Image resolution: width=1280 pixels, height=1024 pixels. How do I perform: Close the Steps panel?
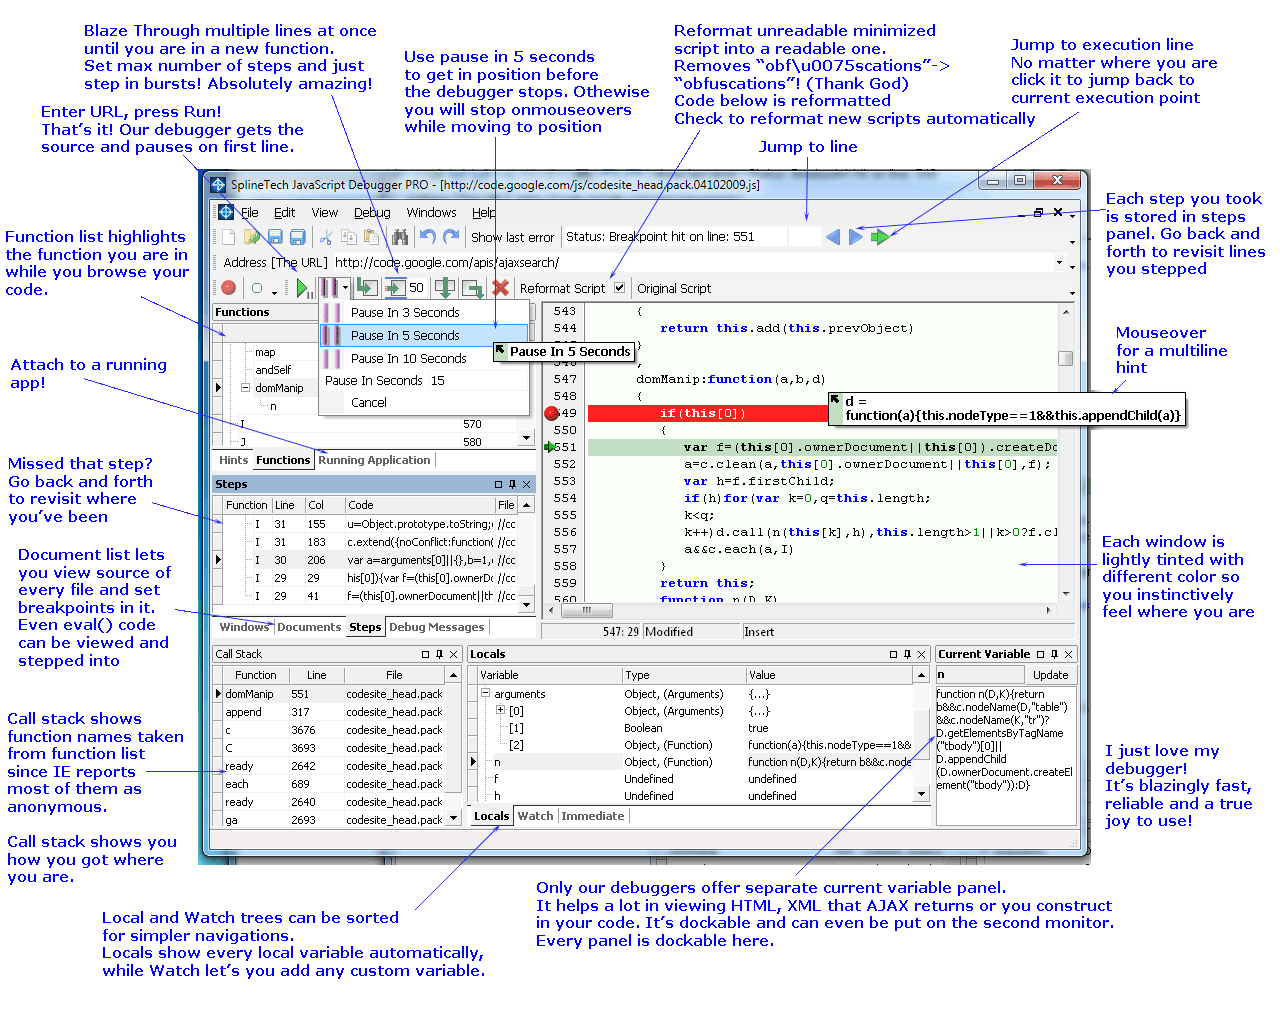pyautogui.click(x=527, y=484)
